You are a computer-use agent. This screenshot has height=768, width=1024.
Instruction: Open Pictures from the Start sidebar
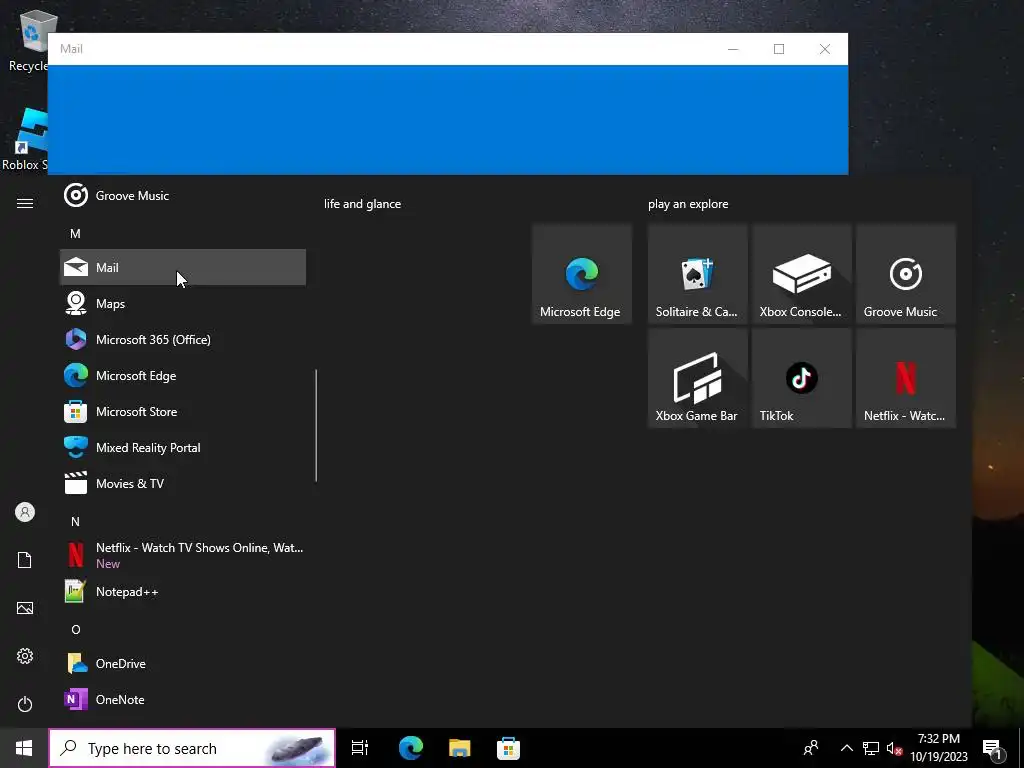[x=25, y=608]
